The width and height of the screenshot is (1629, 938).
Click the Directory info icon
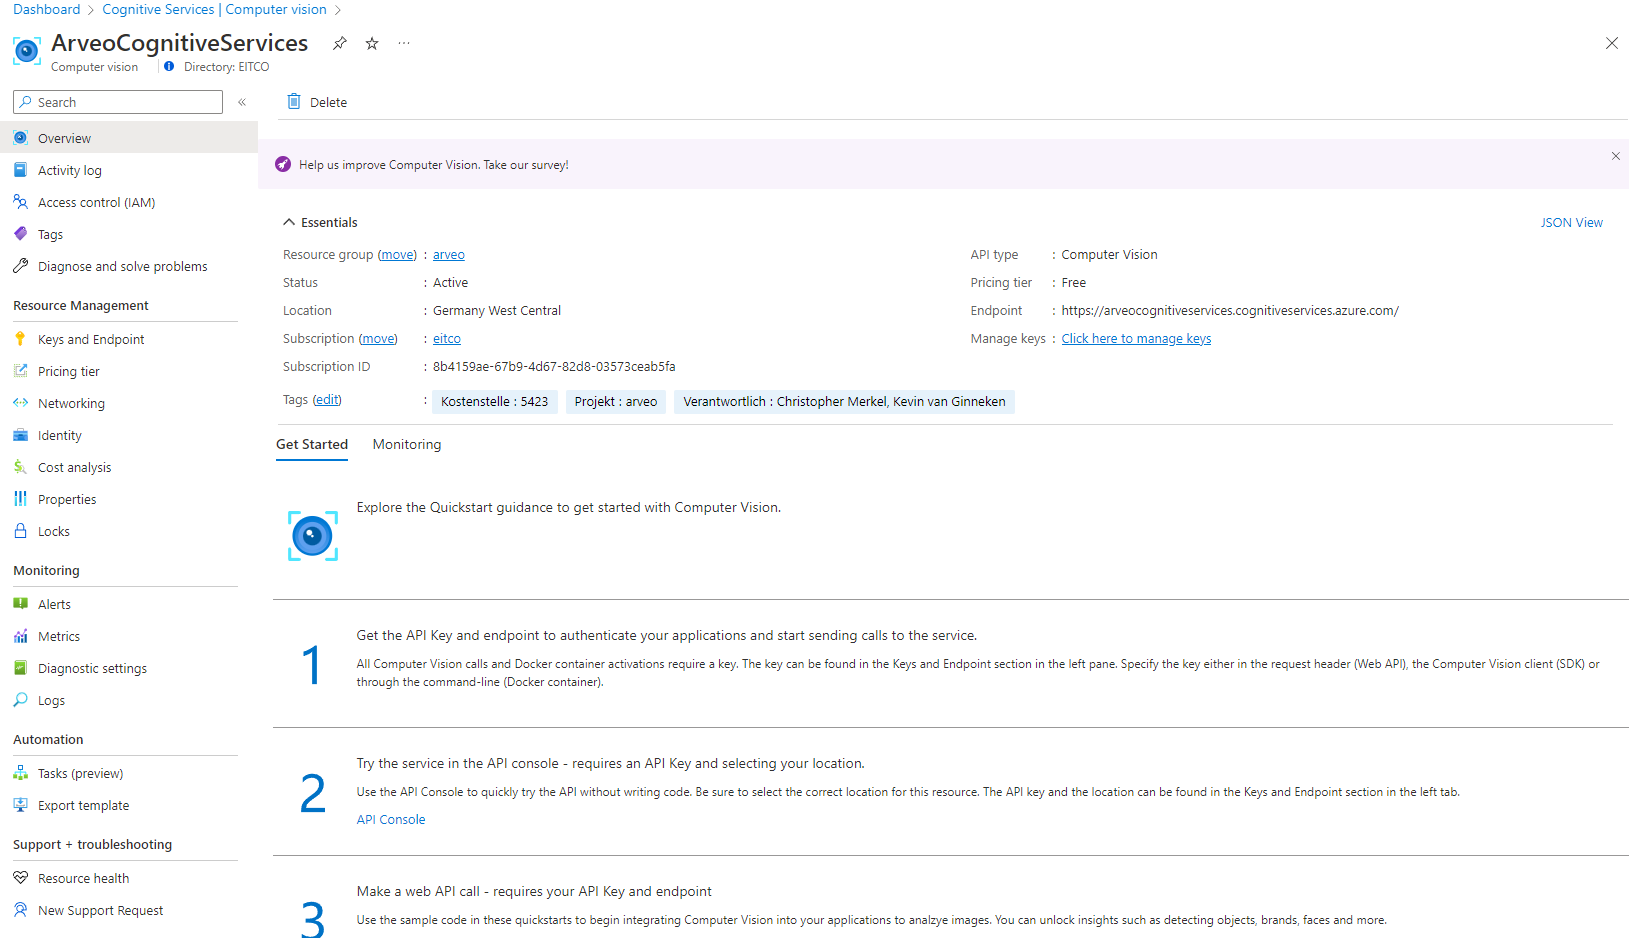[169, 67]
